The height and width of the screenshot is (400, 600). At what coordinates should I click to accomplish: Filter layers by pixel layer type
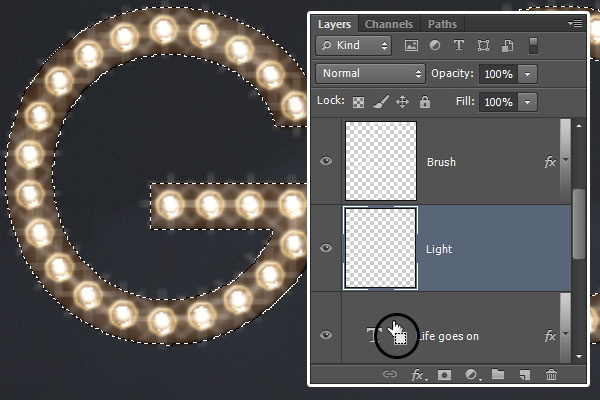[x=411, y=46]
